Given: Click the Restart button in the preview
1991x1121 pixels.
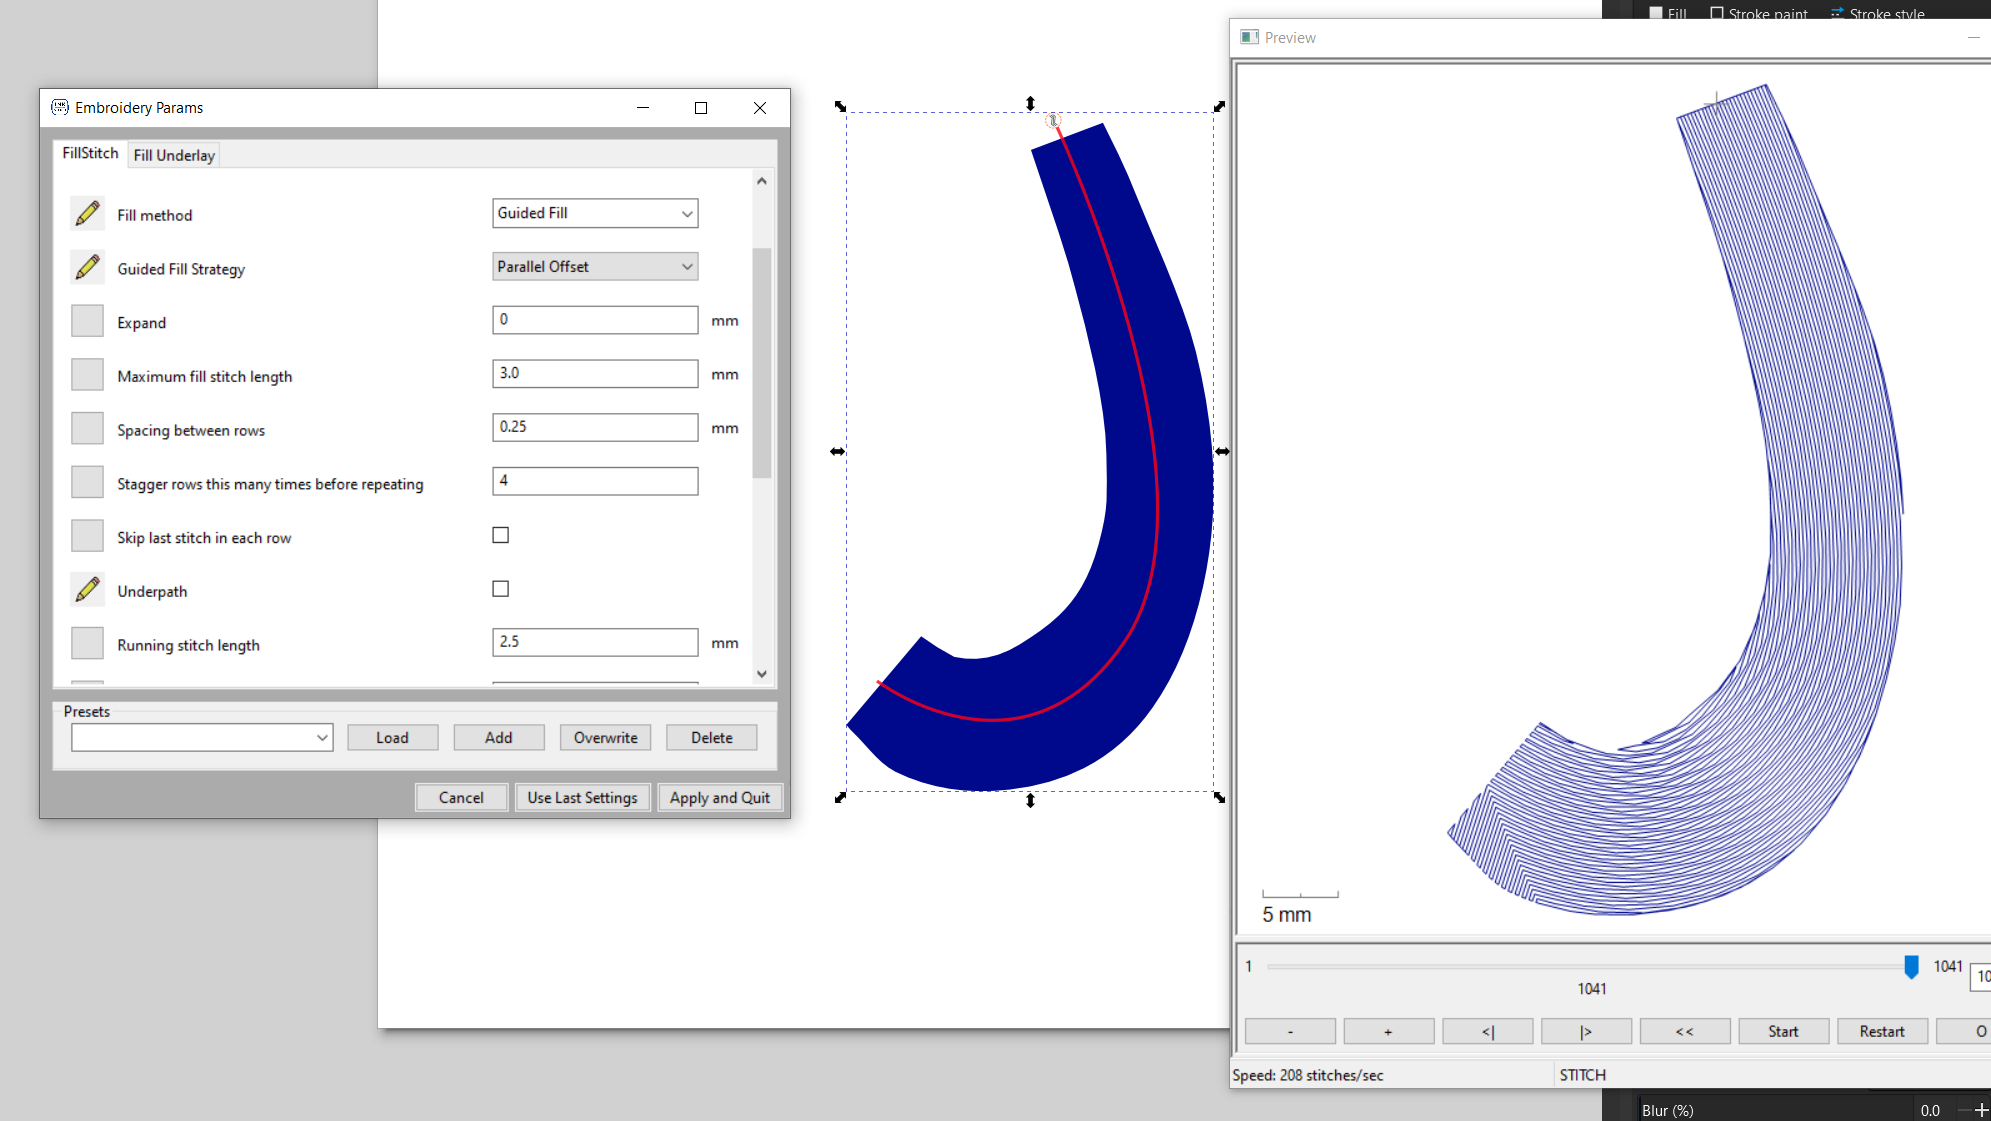Looking at the screenshot, I should tap(1882, 1031).
